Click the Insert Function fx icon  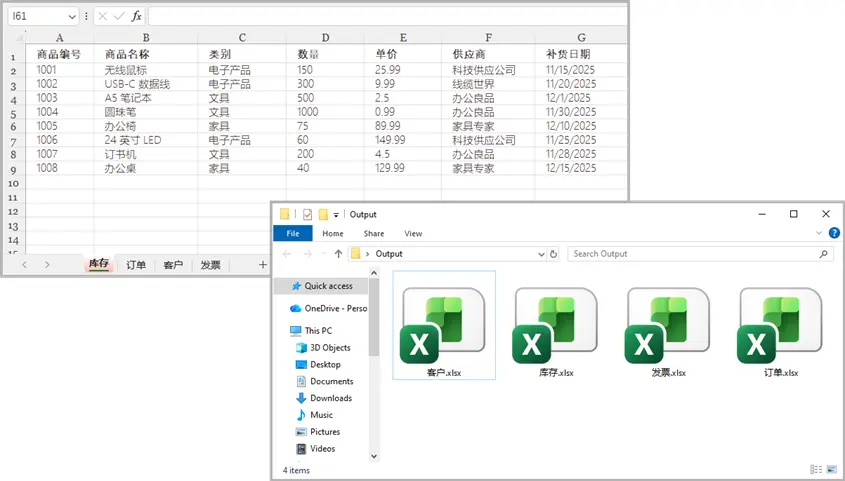137,17
